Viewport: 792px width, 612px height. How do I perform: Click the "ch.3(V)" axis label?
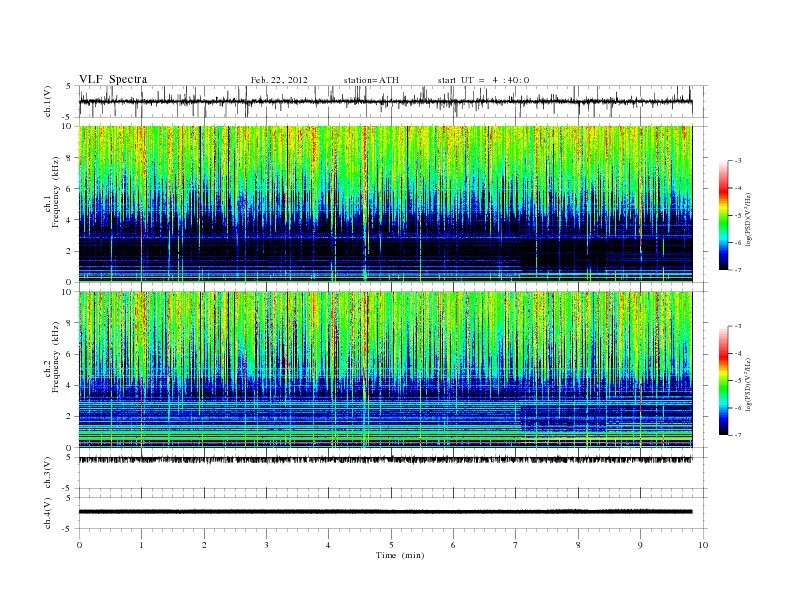click(x=48, y=473)
